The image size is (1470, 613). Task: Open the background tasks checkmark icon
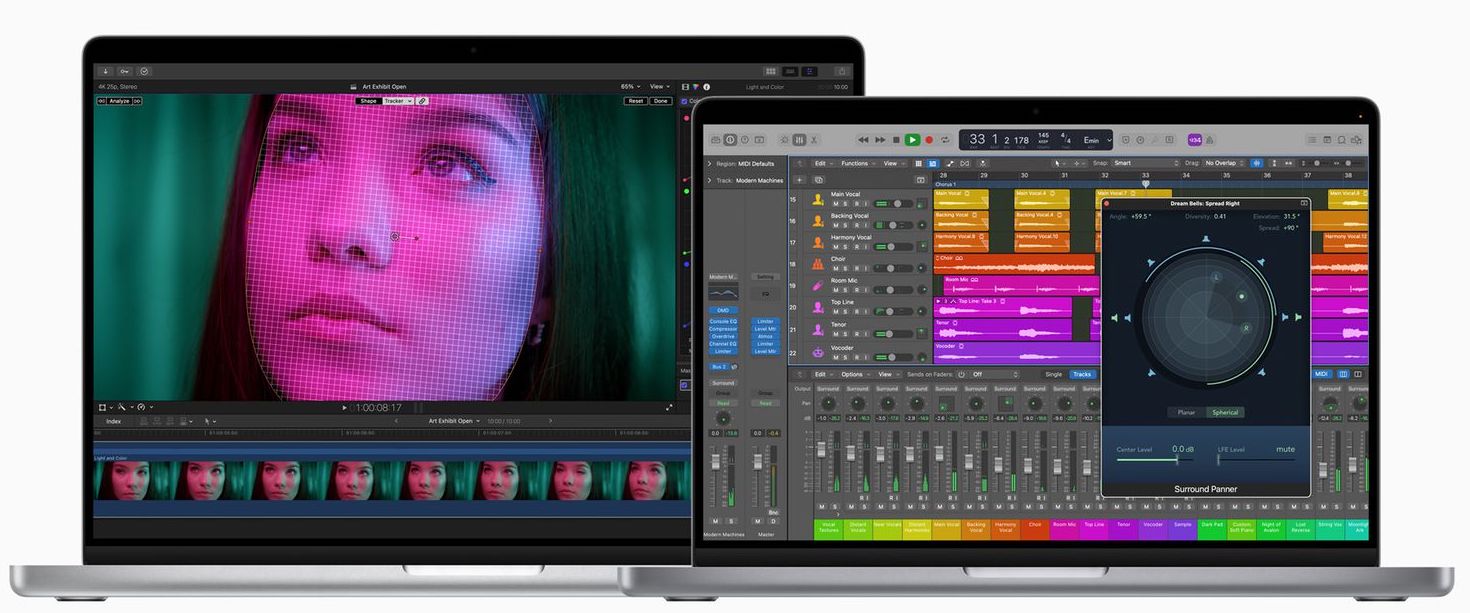tap(144, 71)
